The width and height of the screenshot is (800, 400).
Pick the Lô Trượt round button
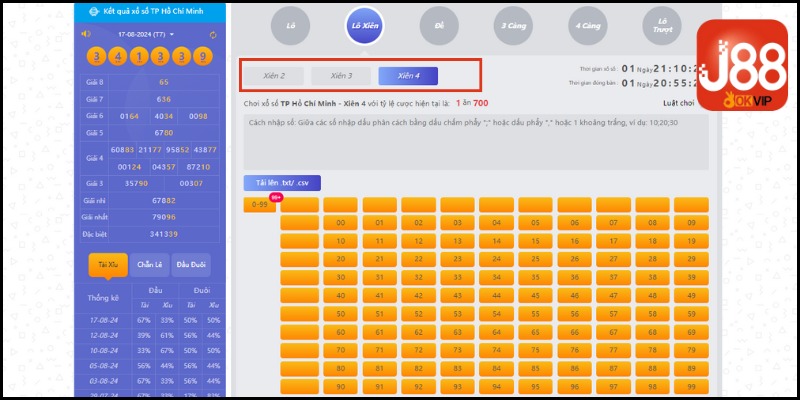pos(660,24)
